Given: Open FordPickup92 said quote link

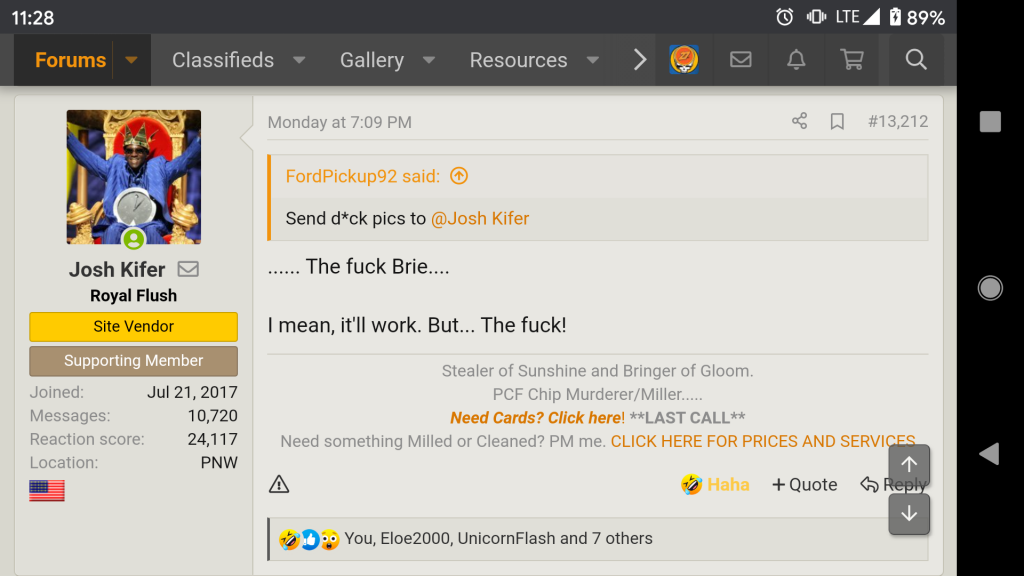Looking at the screenshot, I should 362,176.
